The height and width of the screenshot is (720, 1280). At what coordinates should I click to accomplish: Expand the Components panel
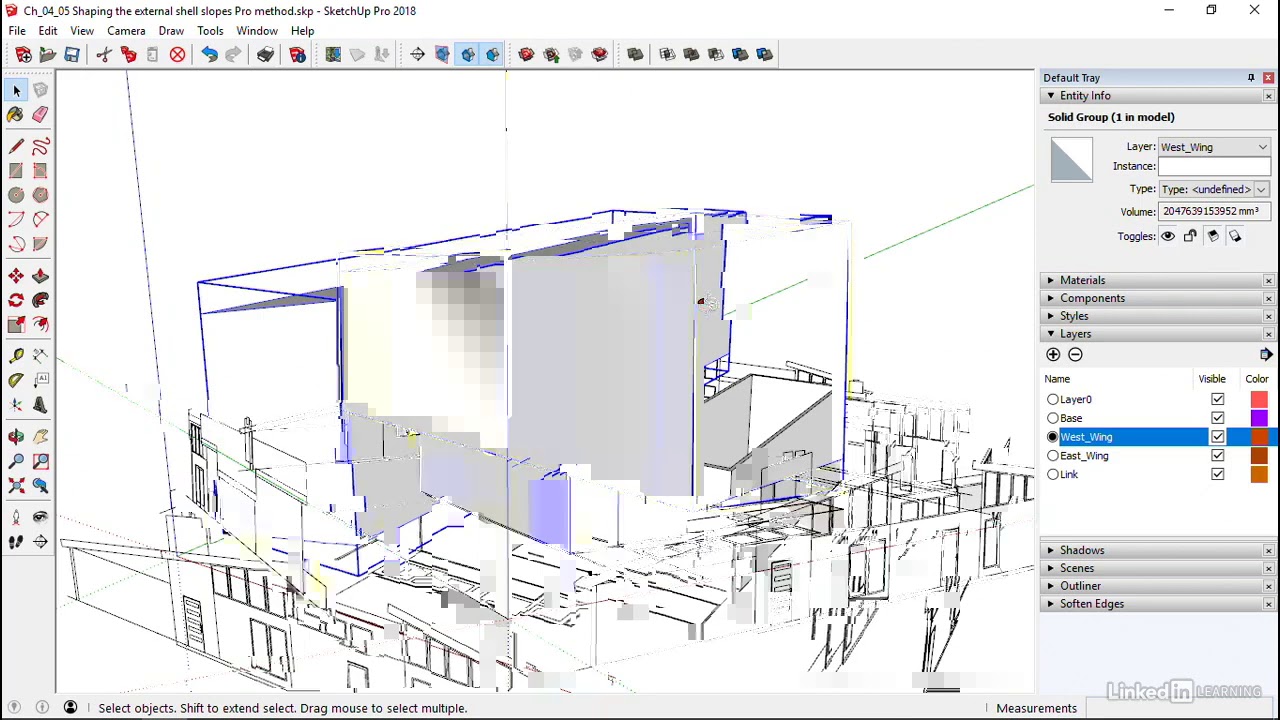(1050, 298)
